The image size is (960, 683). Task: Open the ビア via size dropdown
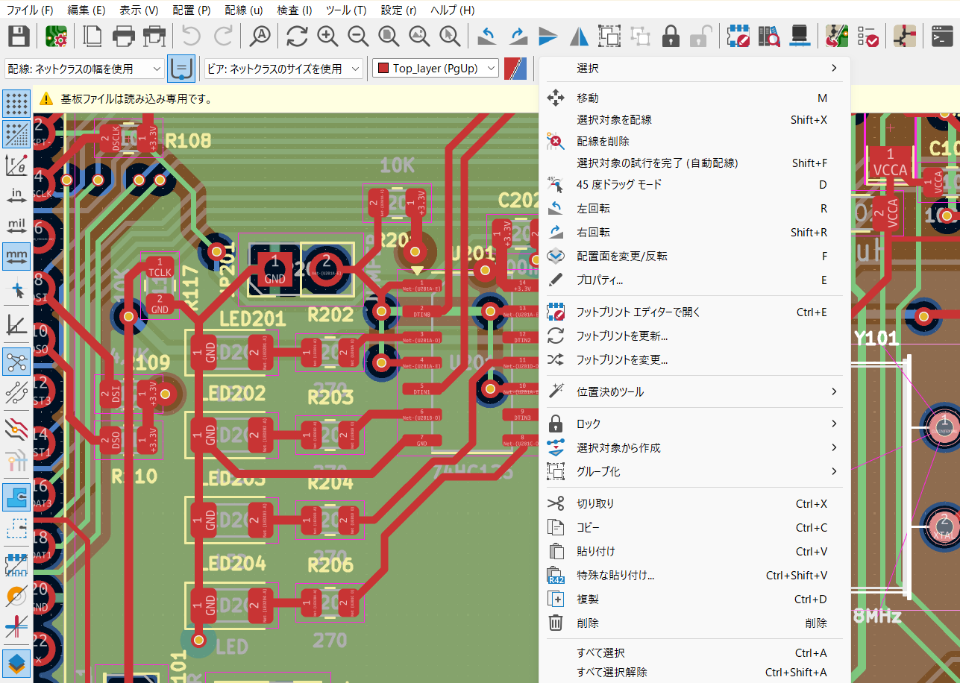point(283,69)
